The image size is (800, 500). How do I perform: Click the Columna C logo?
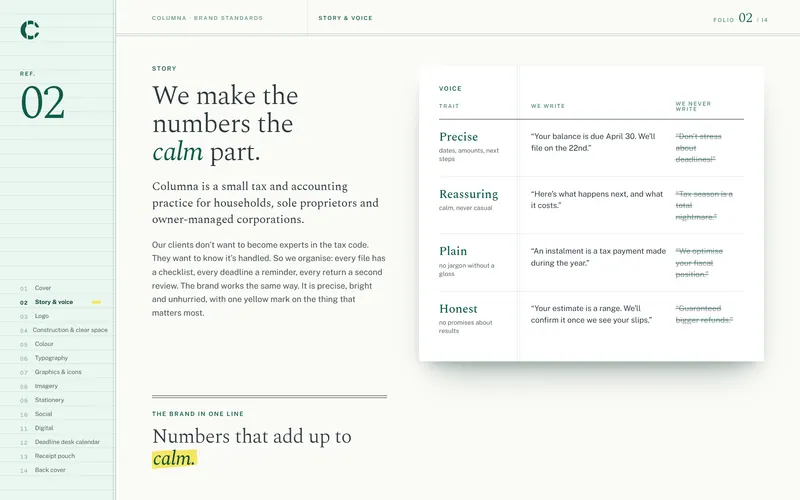30,30
